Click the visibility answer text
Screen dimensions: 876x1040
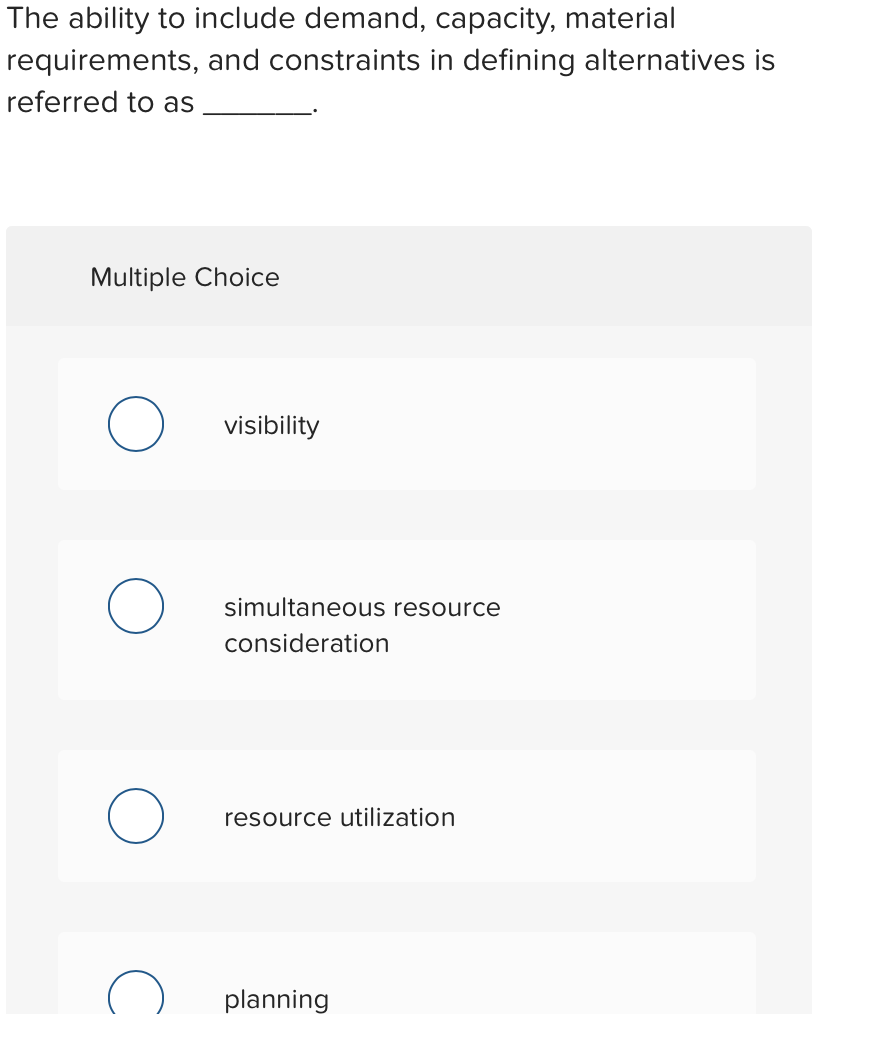pos(271,424)
